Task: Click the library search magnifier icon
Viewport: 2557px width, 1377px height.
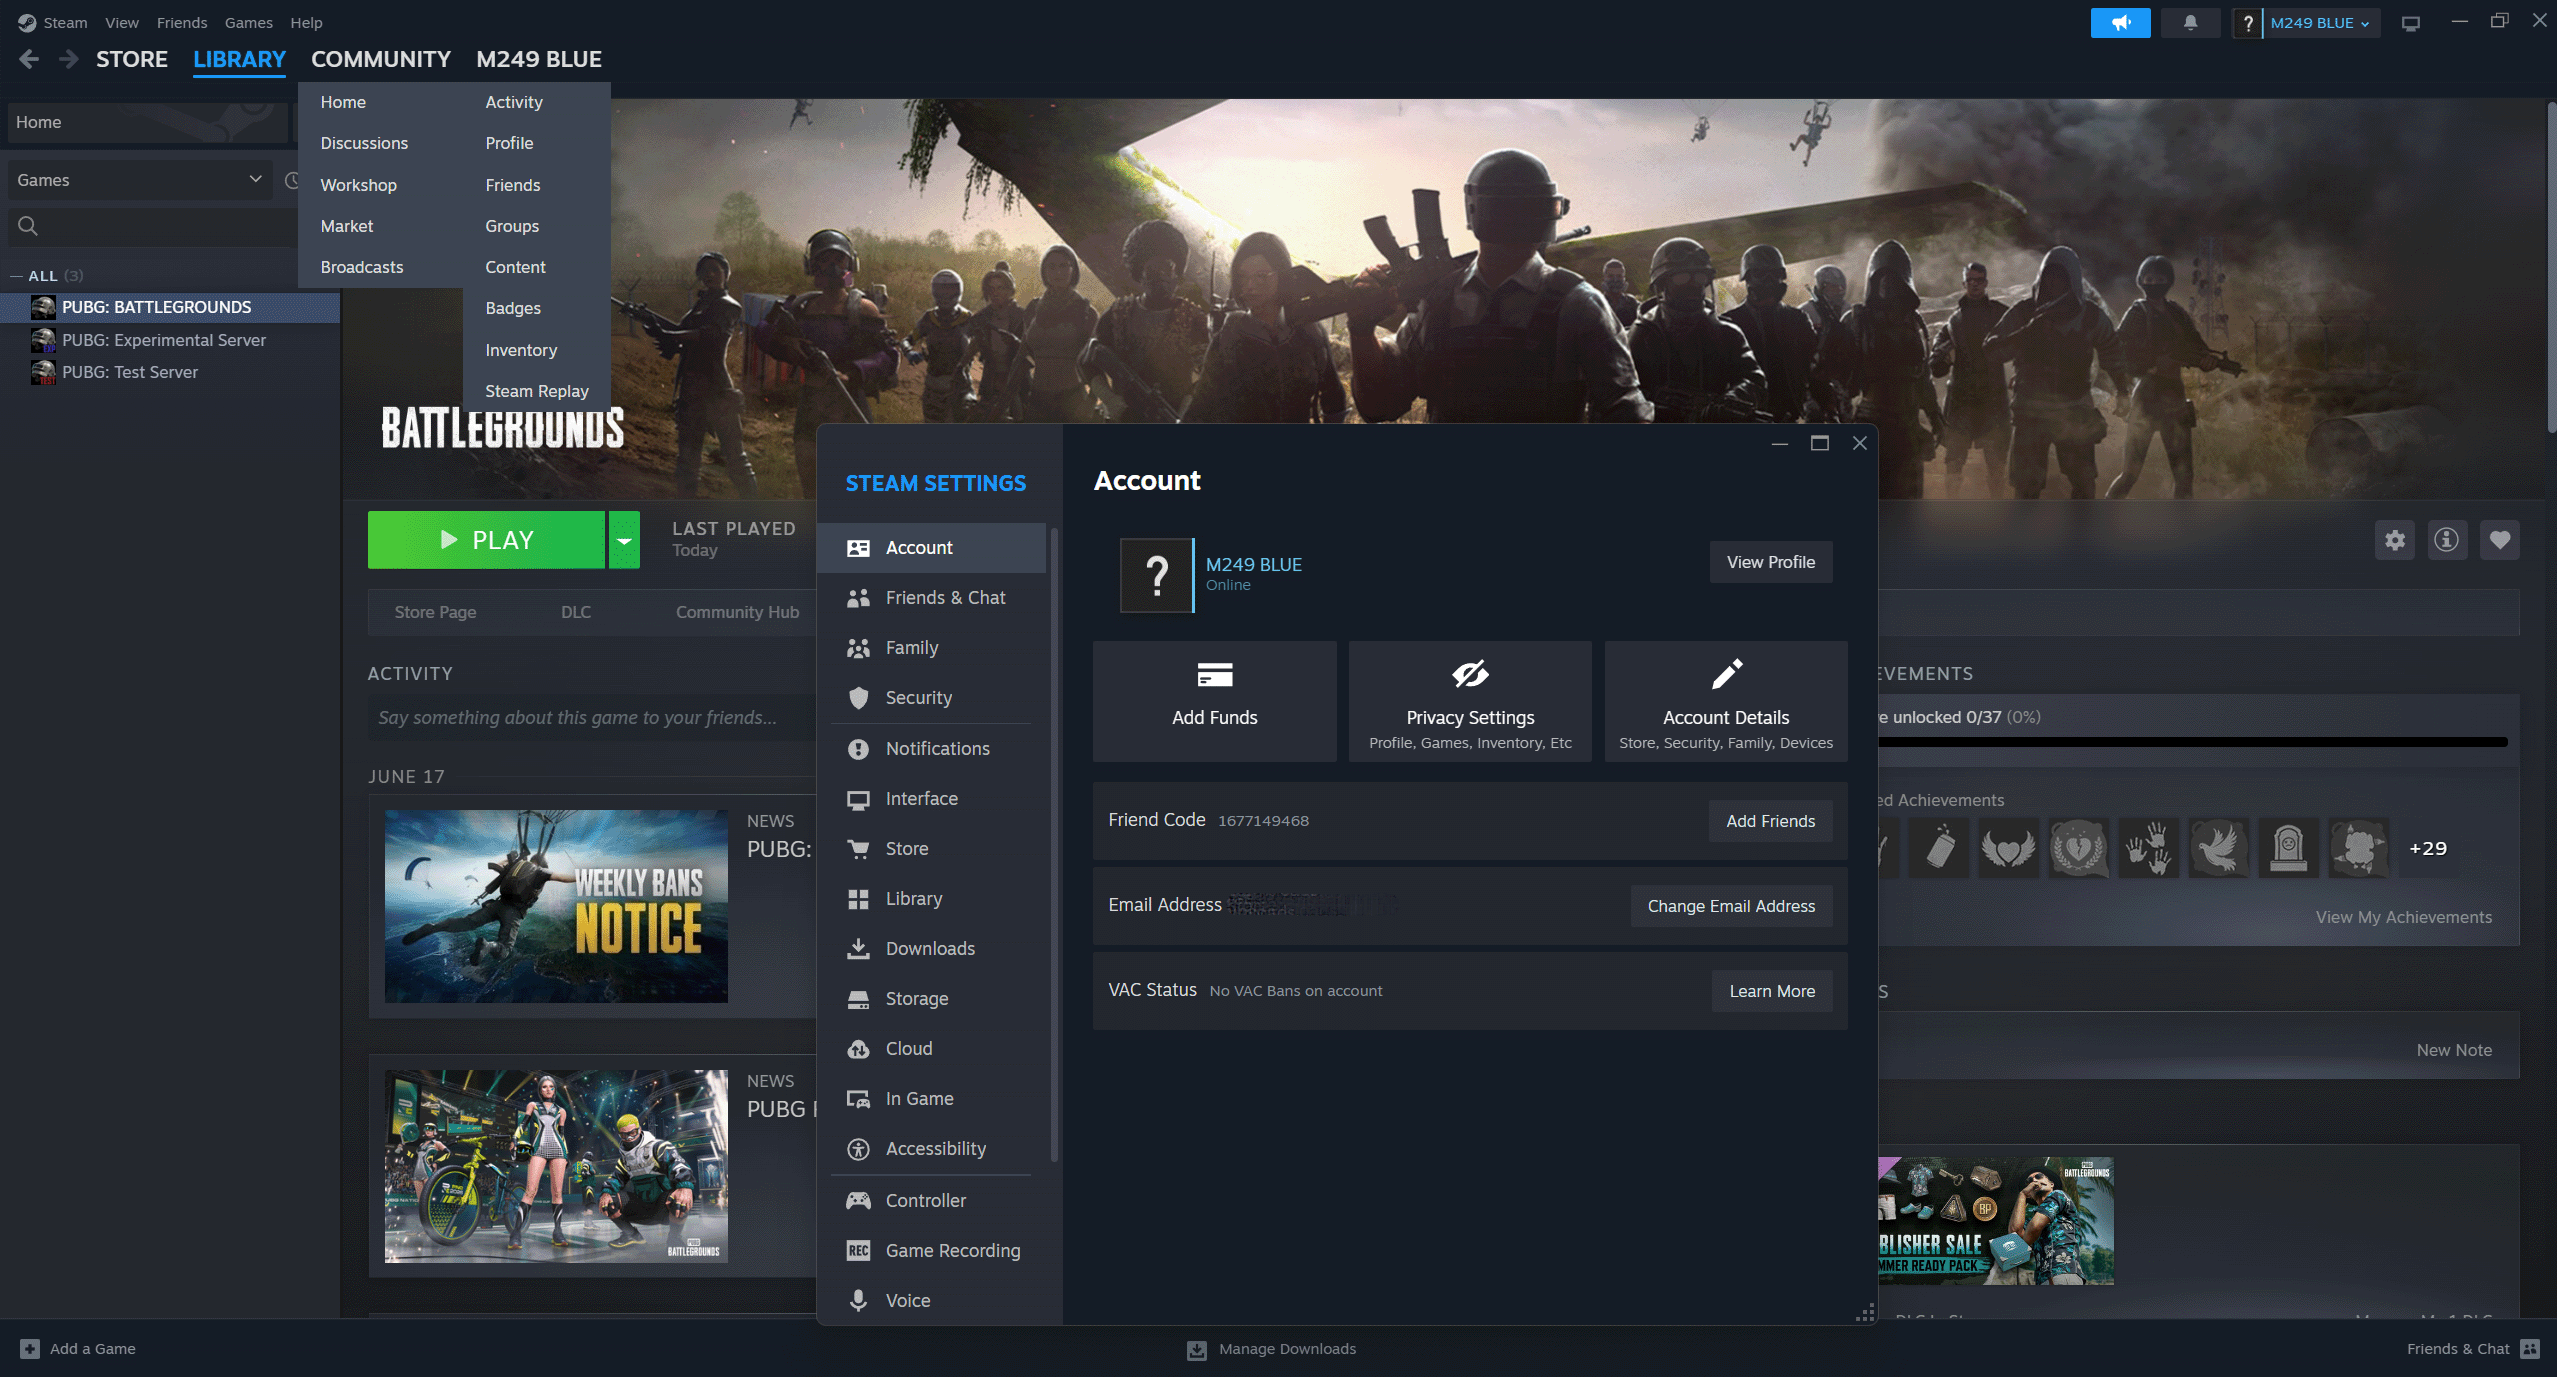Action: click(28, 226)
